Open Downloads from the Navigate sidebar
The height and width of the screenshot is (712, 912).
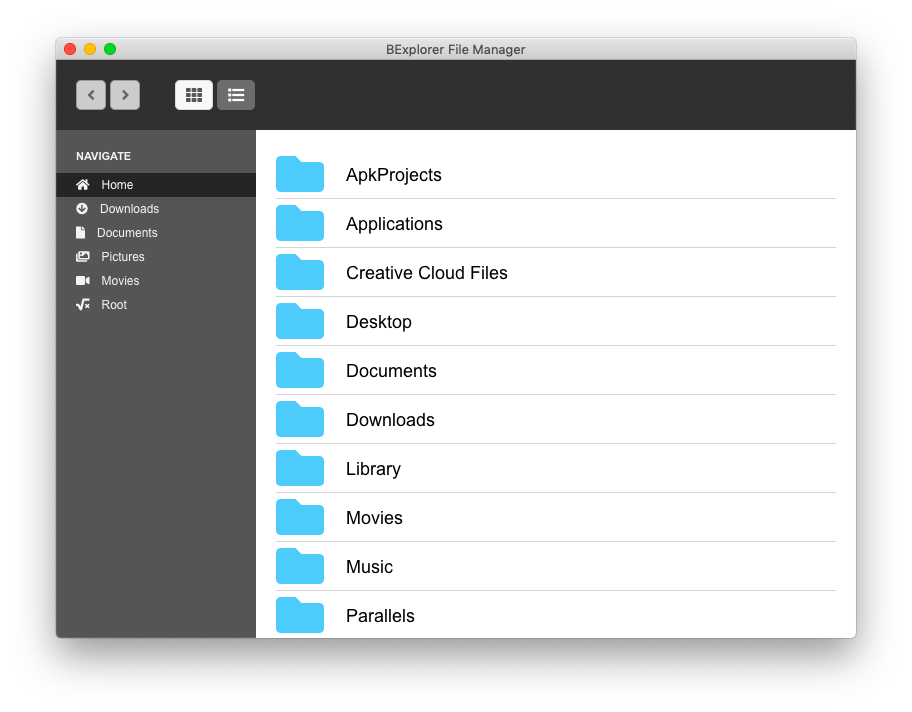[156, 208]
